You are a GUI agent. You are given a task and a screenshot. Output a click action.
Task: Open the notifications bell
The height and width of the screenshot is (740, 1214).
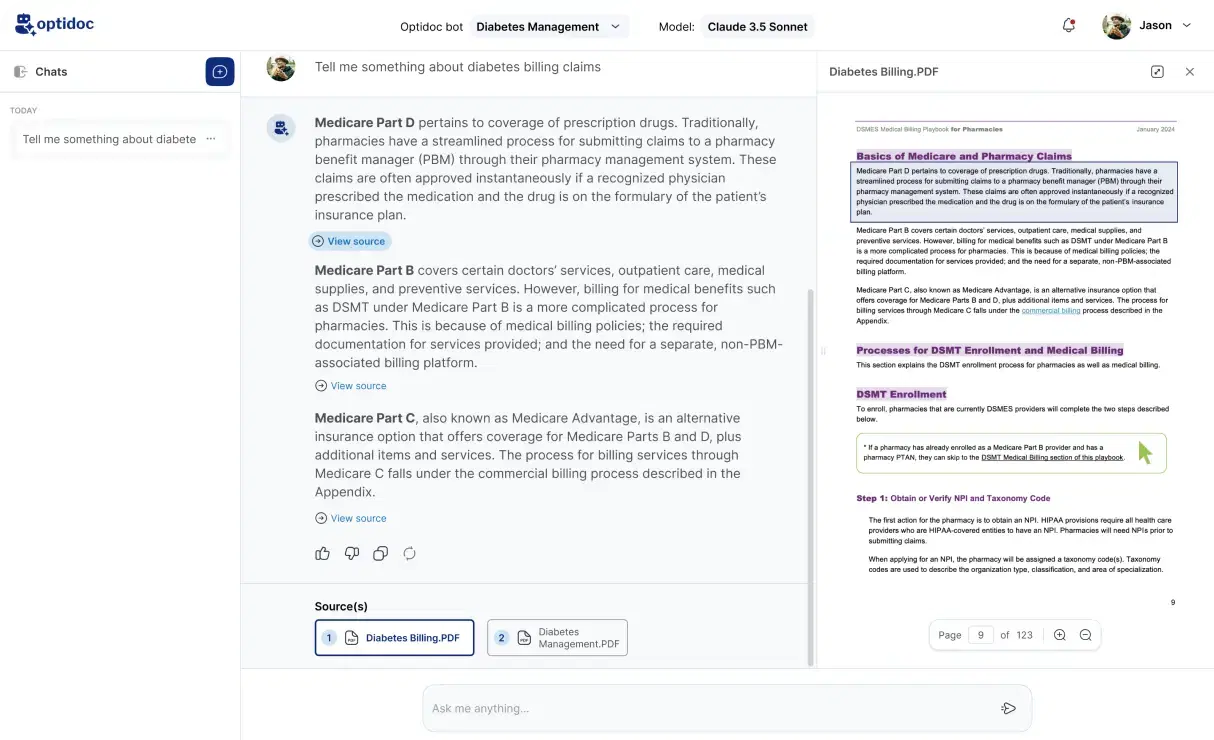1068,26
